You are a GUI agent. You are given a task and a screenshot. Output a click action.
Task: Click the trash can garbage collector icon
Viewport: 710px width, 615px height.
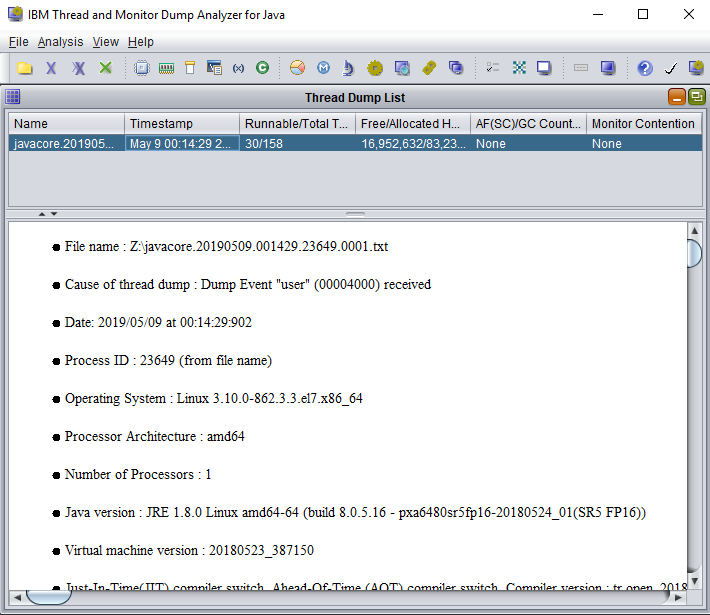[x=190, y=68]
